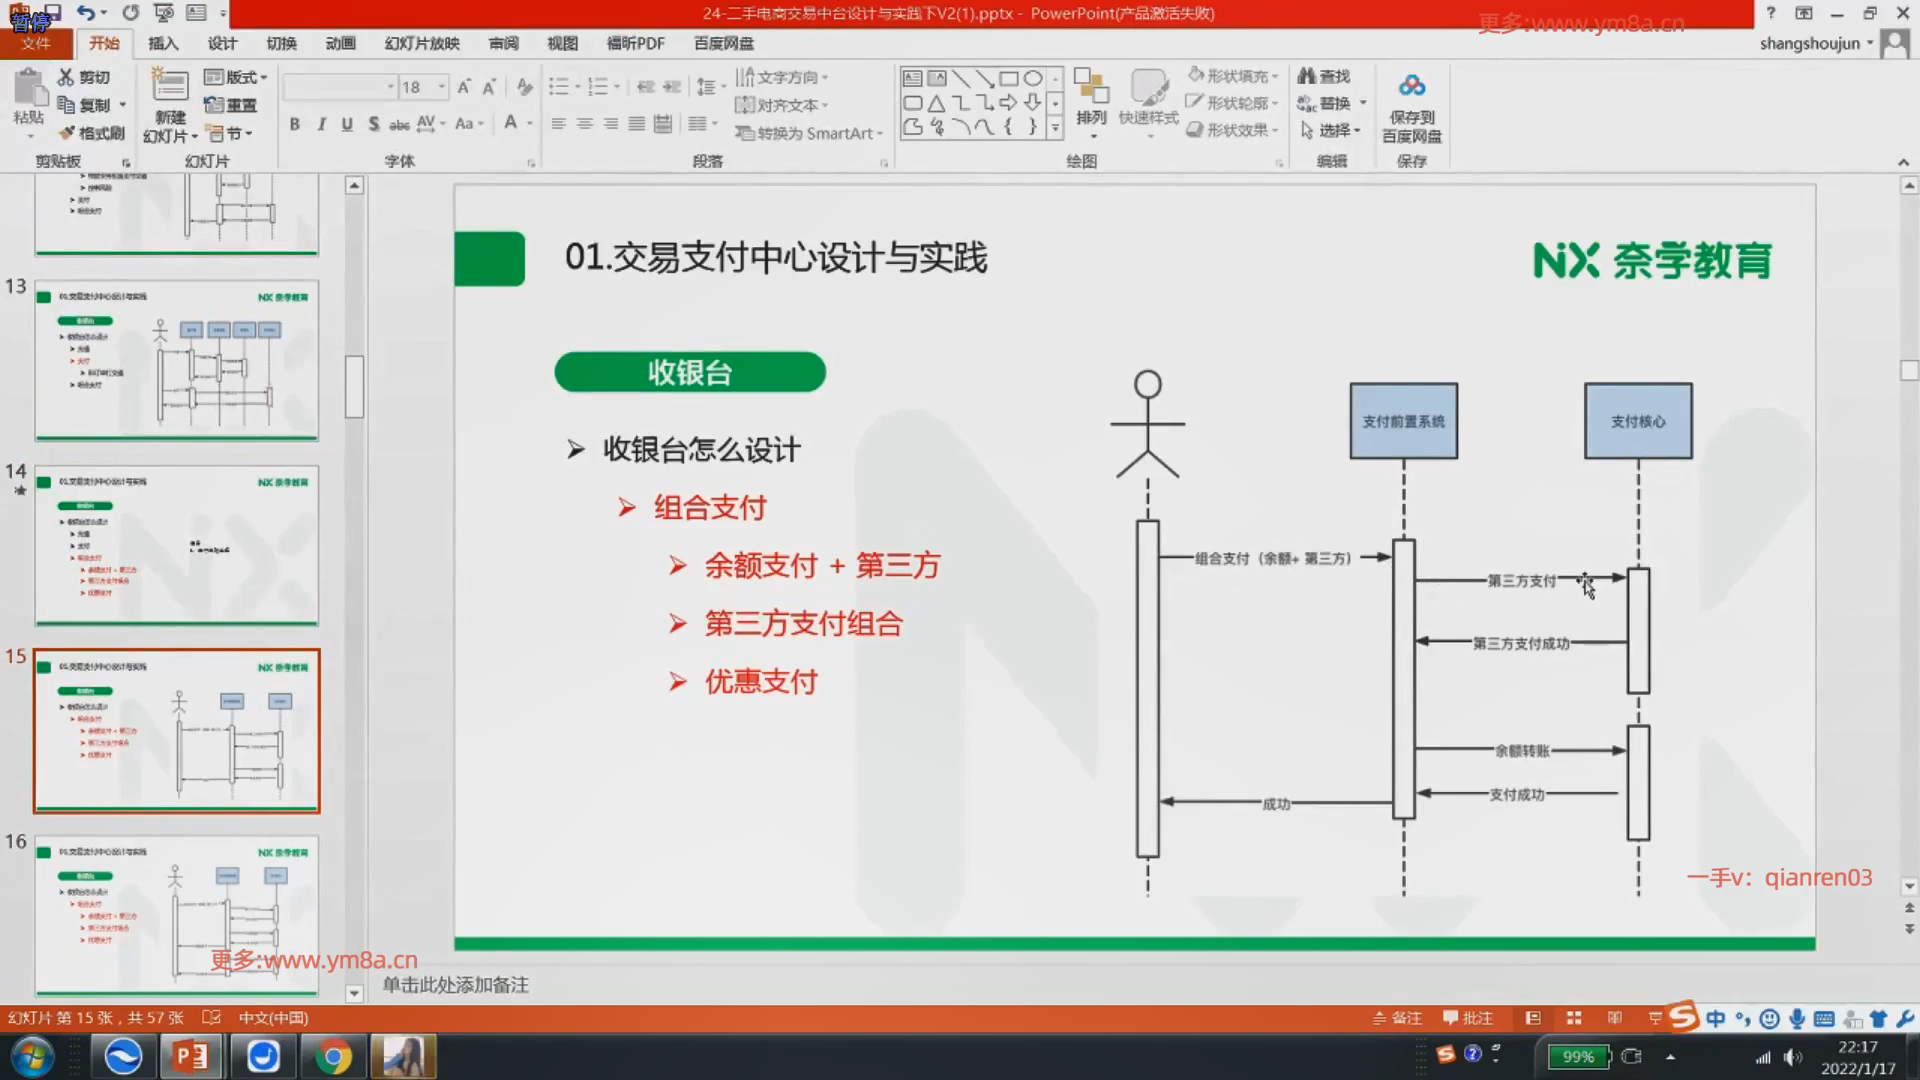This screenshot has width=1920, height=1080.
Task: Click the increase font size icon
Action: [x=463, y=88]
